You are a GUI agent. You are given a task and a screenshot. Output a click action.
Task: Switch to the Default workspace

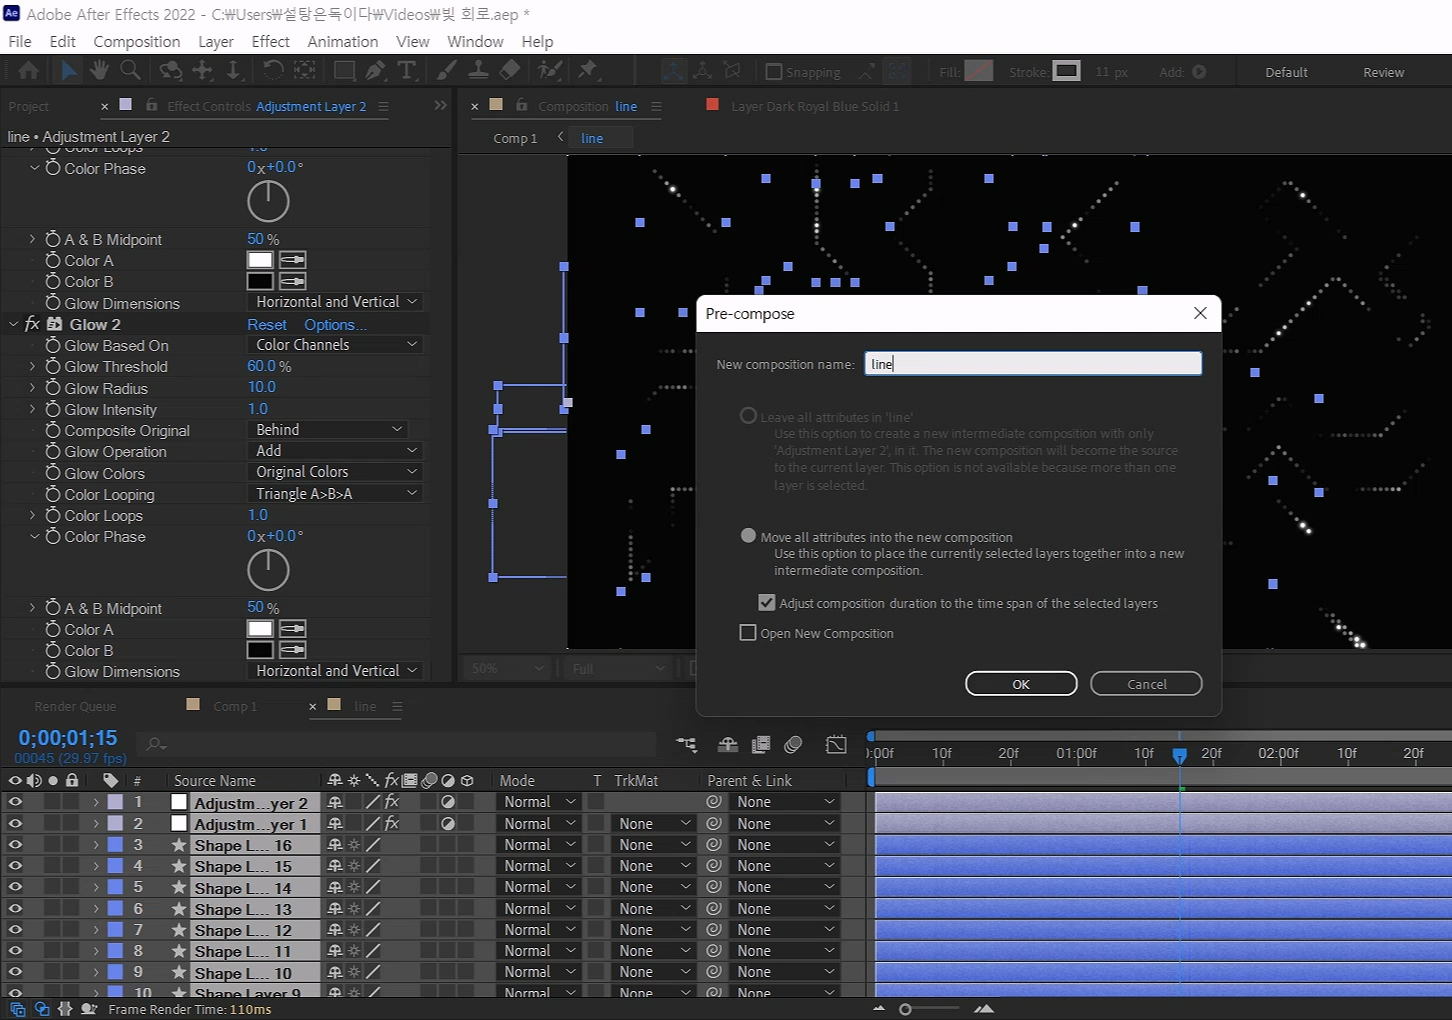pos(1286,72)
